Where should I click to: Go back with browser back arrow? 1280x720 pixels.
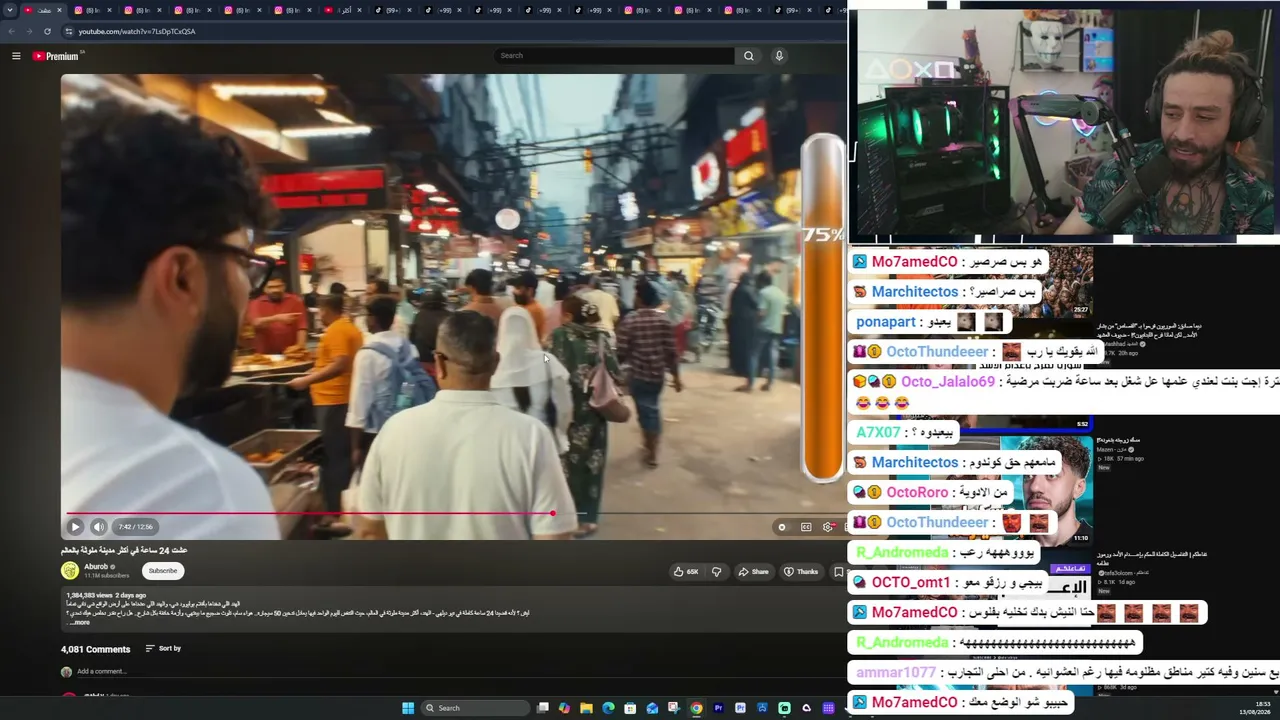(11, 31)
